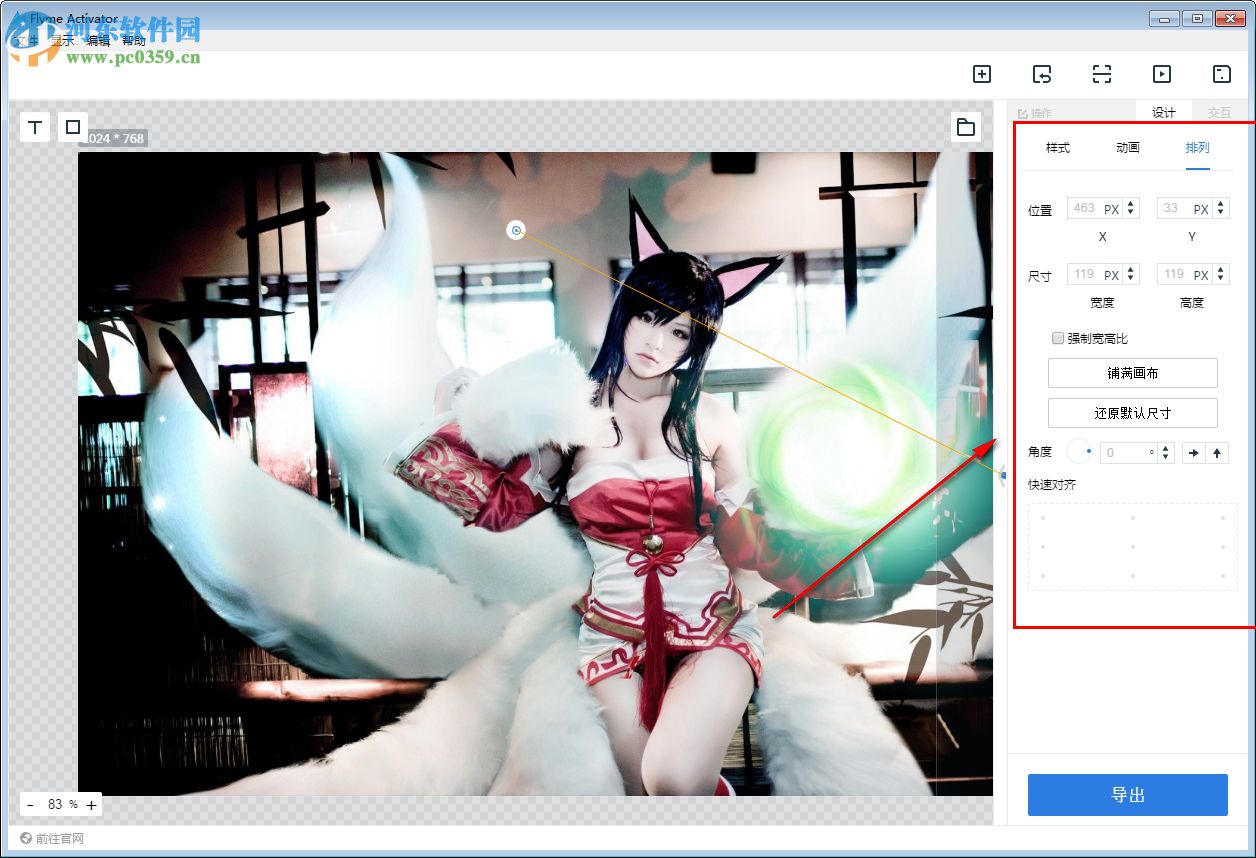This screenshot has width=1256, height=858.
Task: Decrease Y position with down stepper arrow
Action: 1220,213
